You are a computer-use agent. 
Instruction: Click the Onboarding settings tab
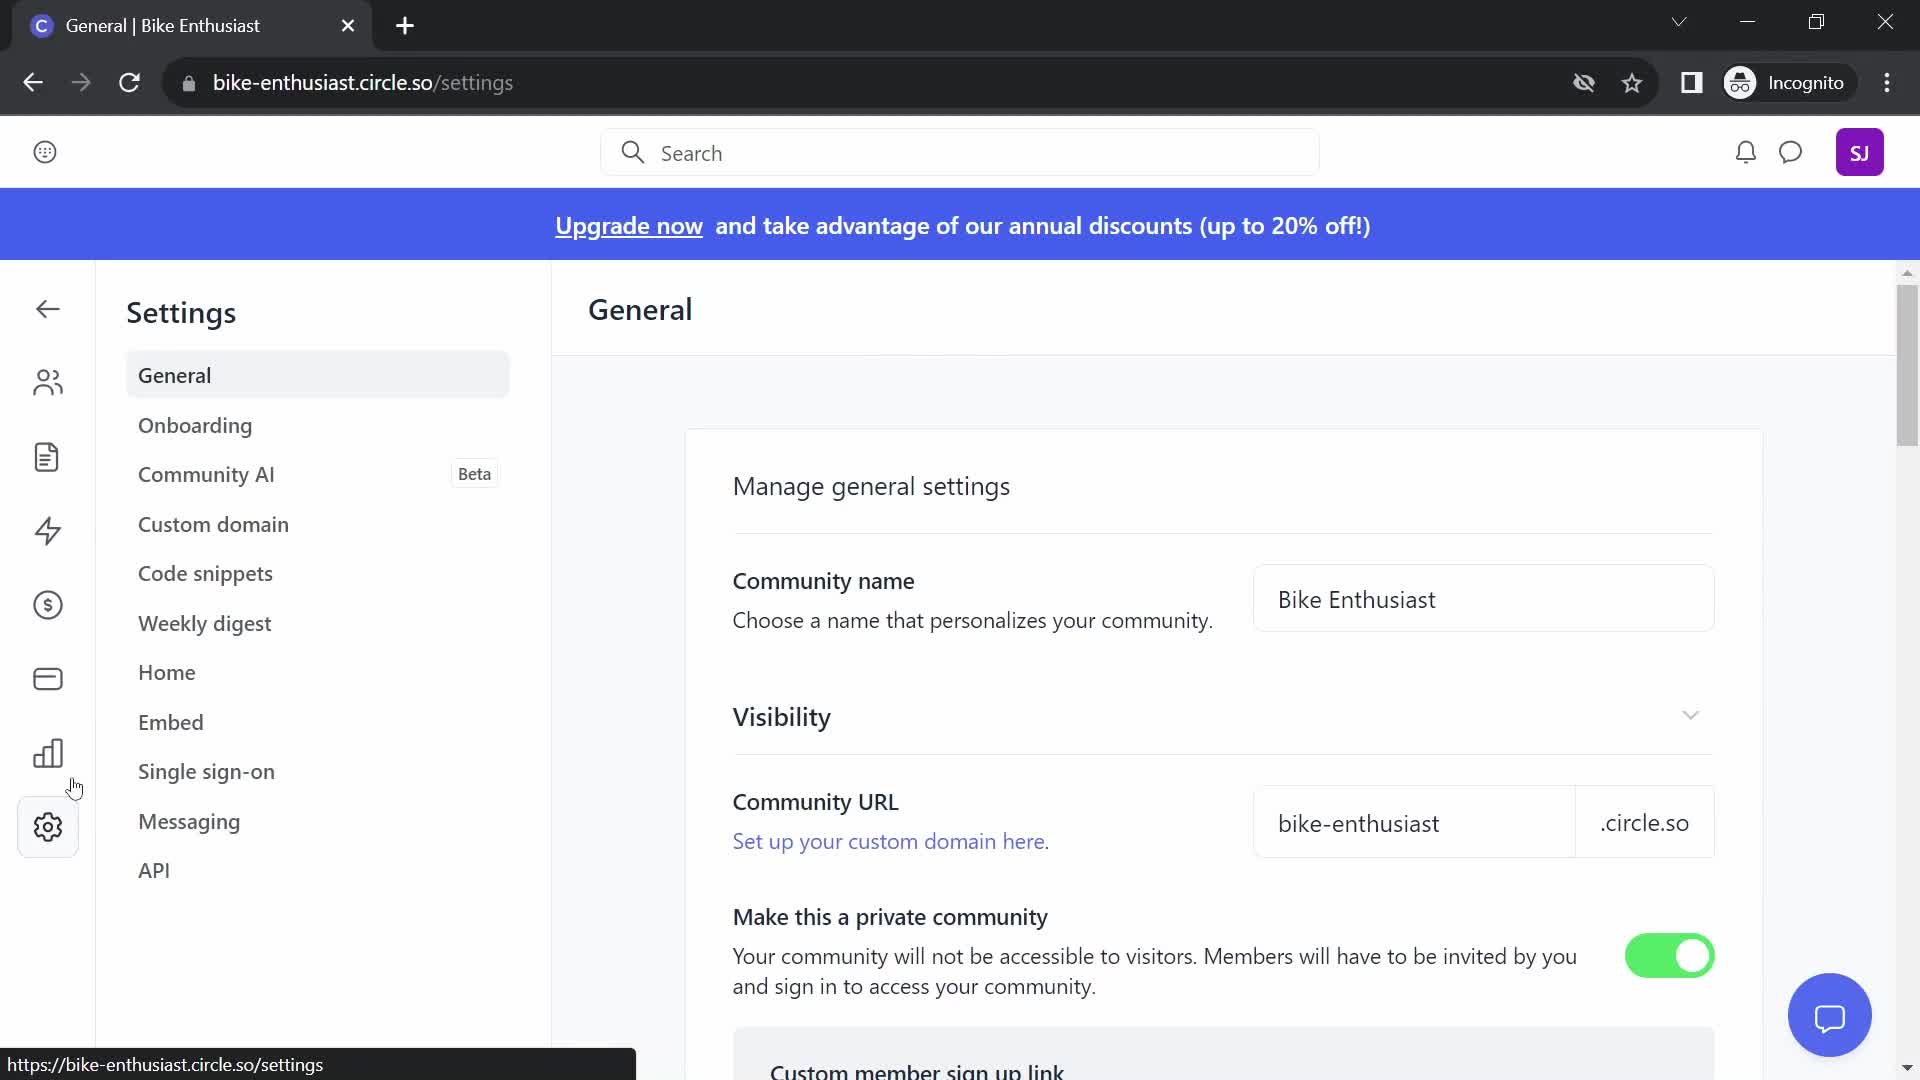coord(195,425)
